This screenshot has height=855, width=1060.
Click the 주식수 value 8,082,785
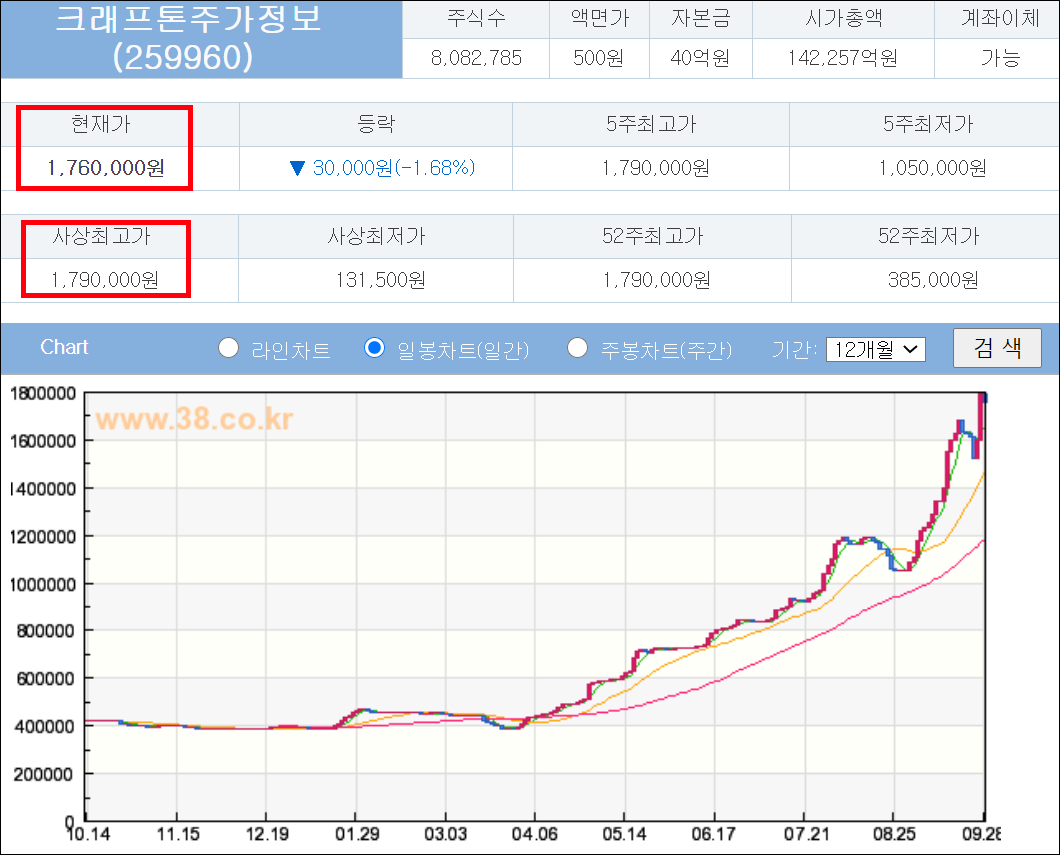(476, 58)
